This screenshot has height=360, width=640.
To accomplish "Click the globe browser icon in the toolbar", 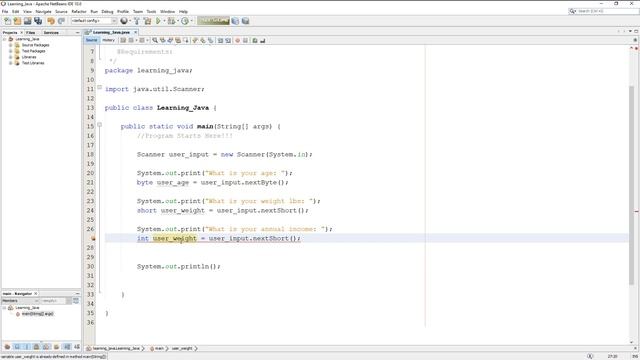I will point(124,21).
